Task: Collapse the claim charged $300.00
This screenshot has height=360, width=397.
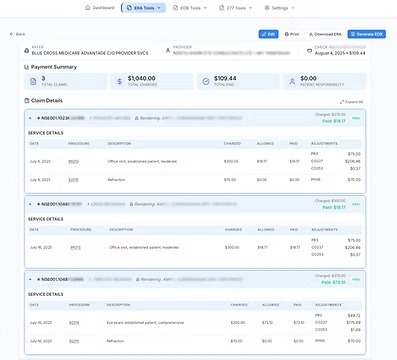Action: point(30,204)
